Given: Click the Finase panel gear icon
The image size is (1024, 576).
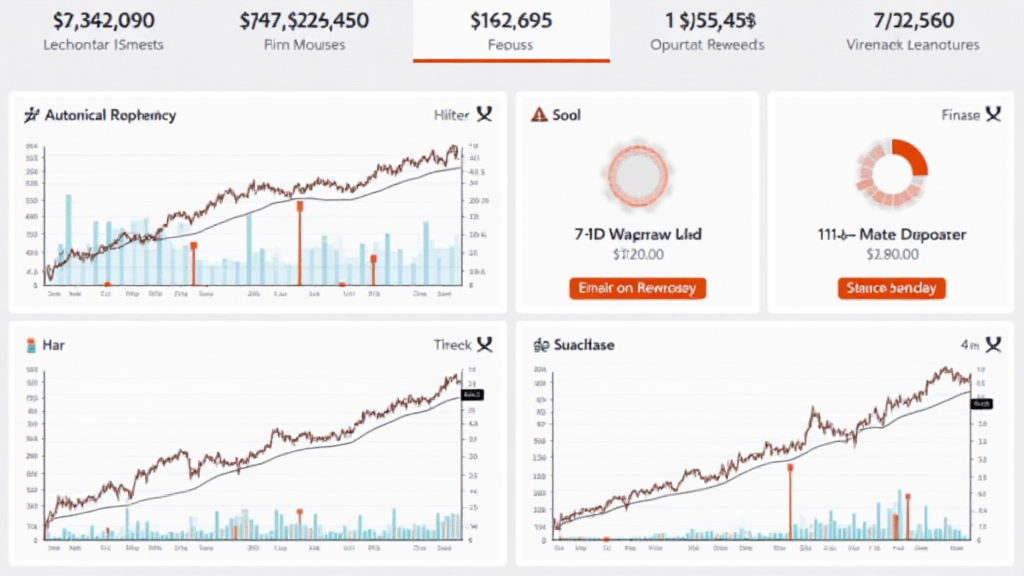Looking at the screenshot, I should [995, 114].
